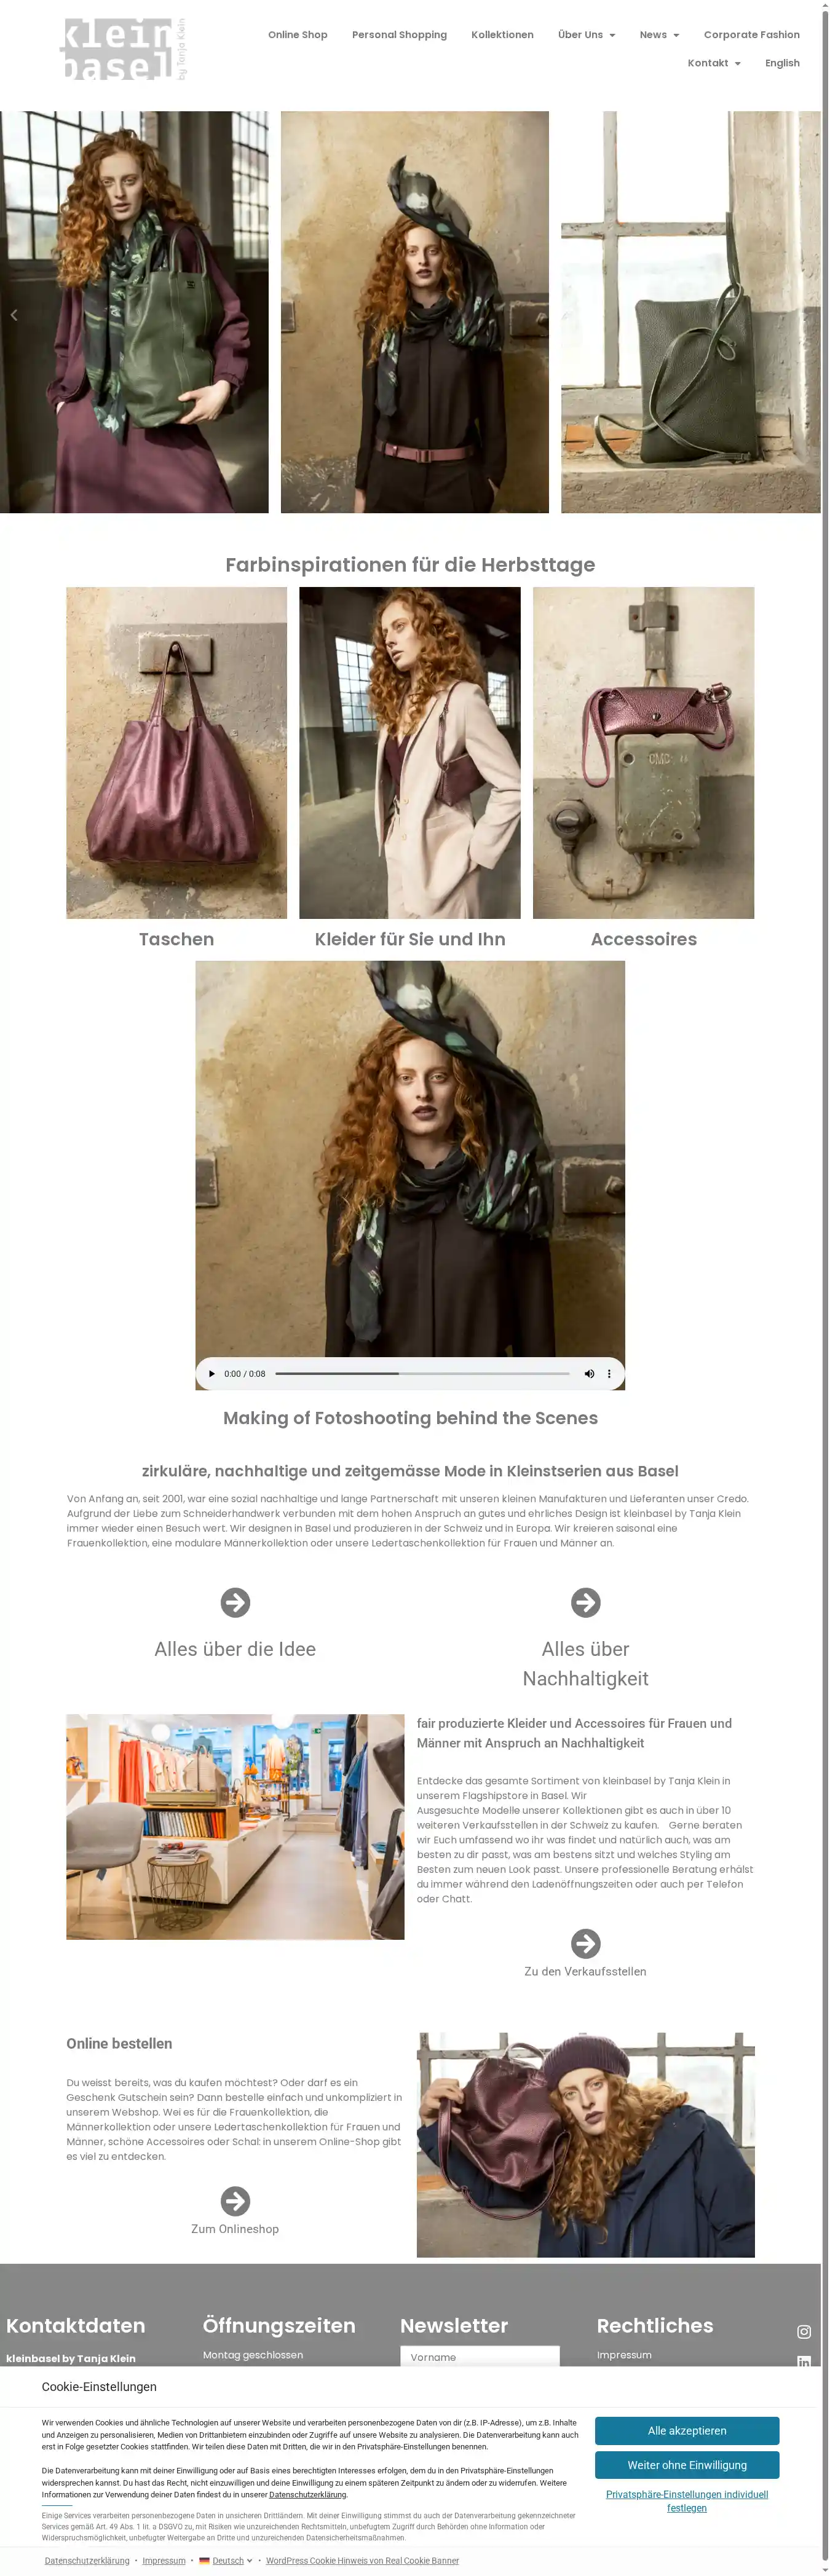830x2576 pixels.
Task: Click the arrow icon above Alles über die Idee
Action: (235, 1602)
